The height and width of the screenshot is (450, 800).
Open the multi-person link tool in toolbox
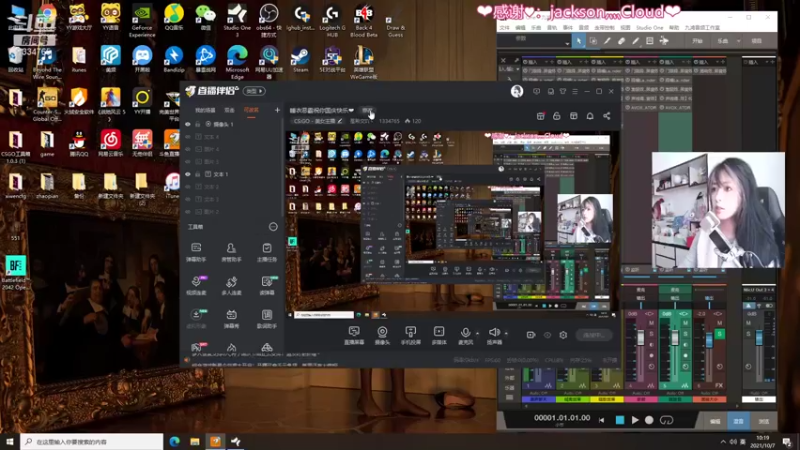point(231,285)
